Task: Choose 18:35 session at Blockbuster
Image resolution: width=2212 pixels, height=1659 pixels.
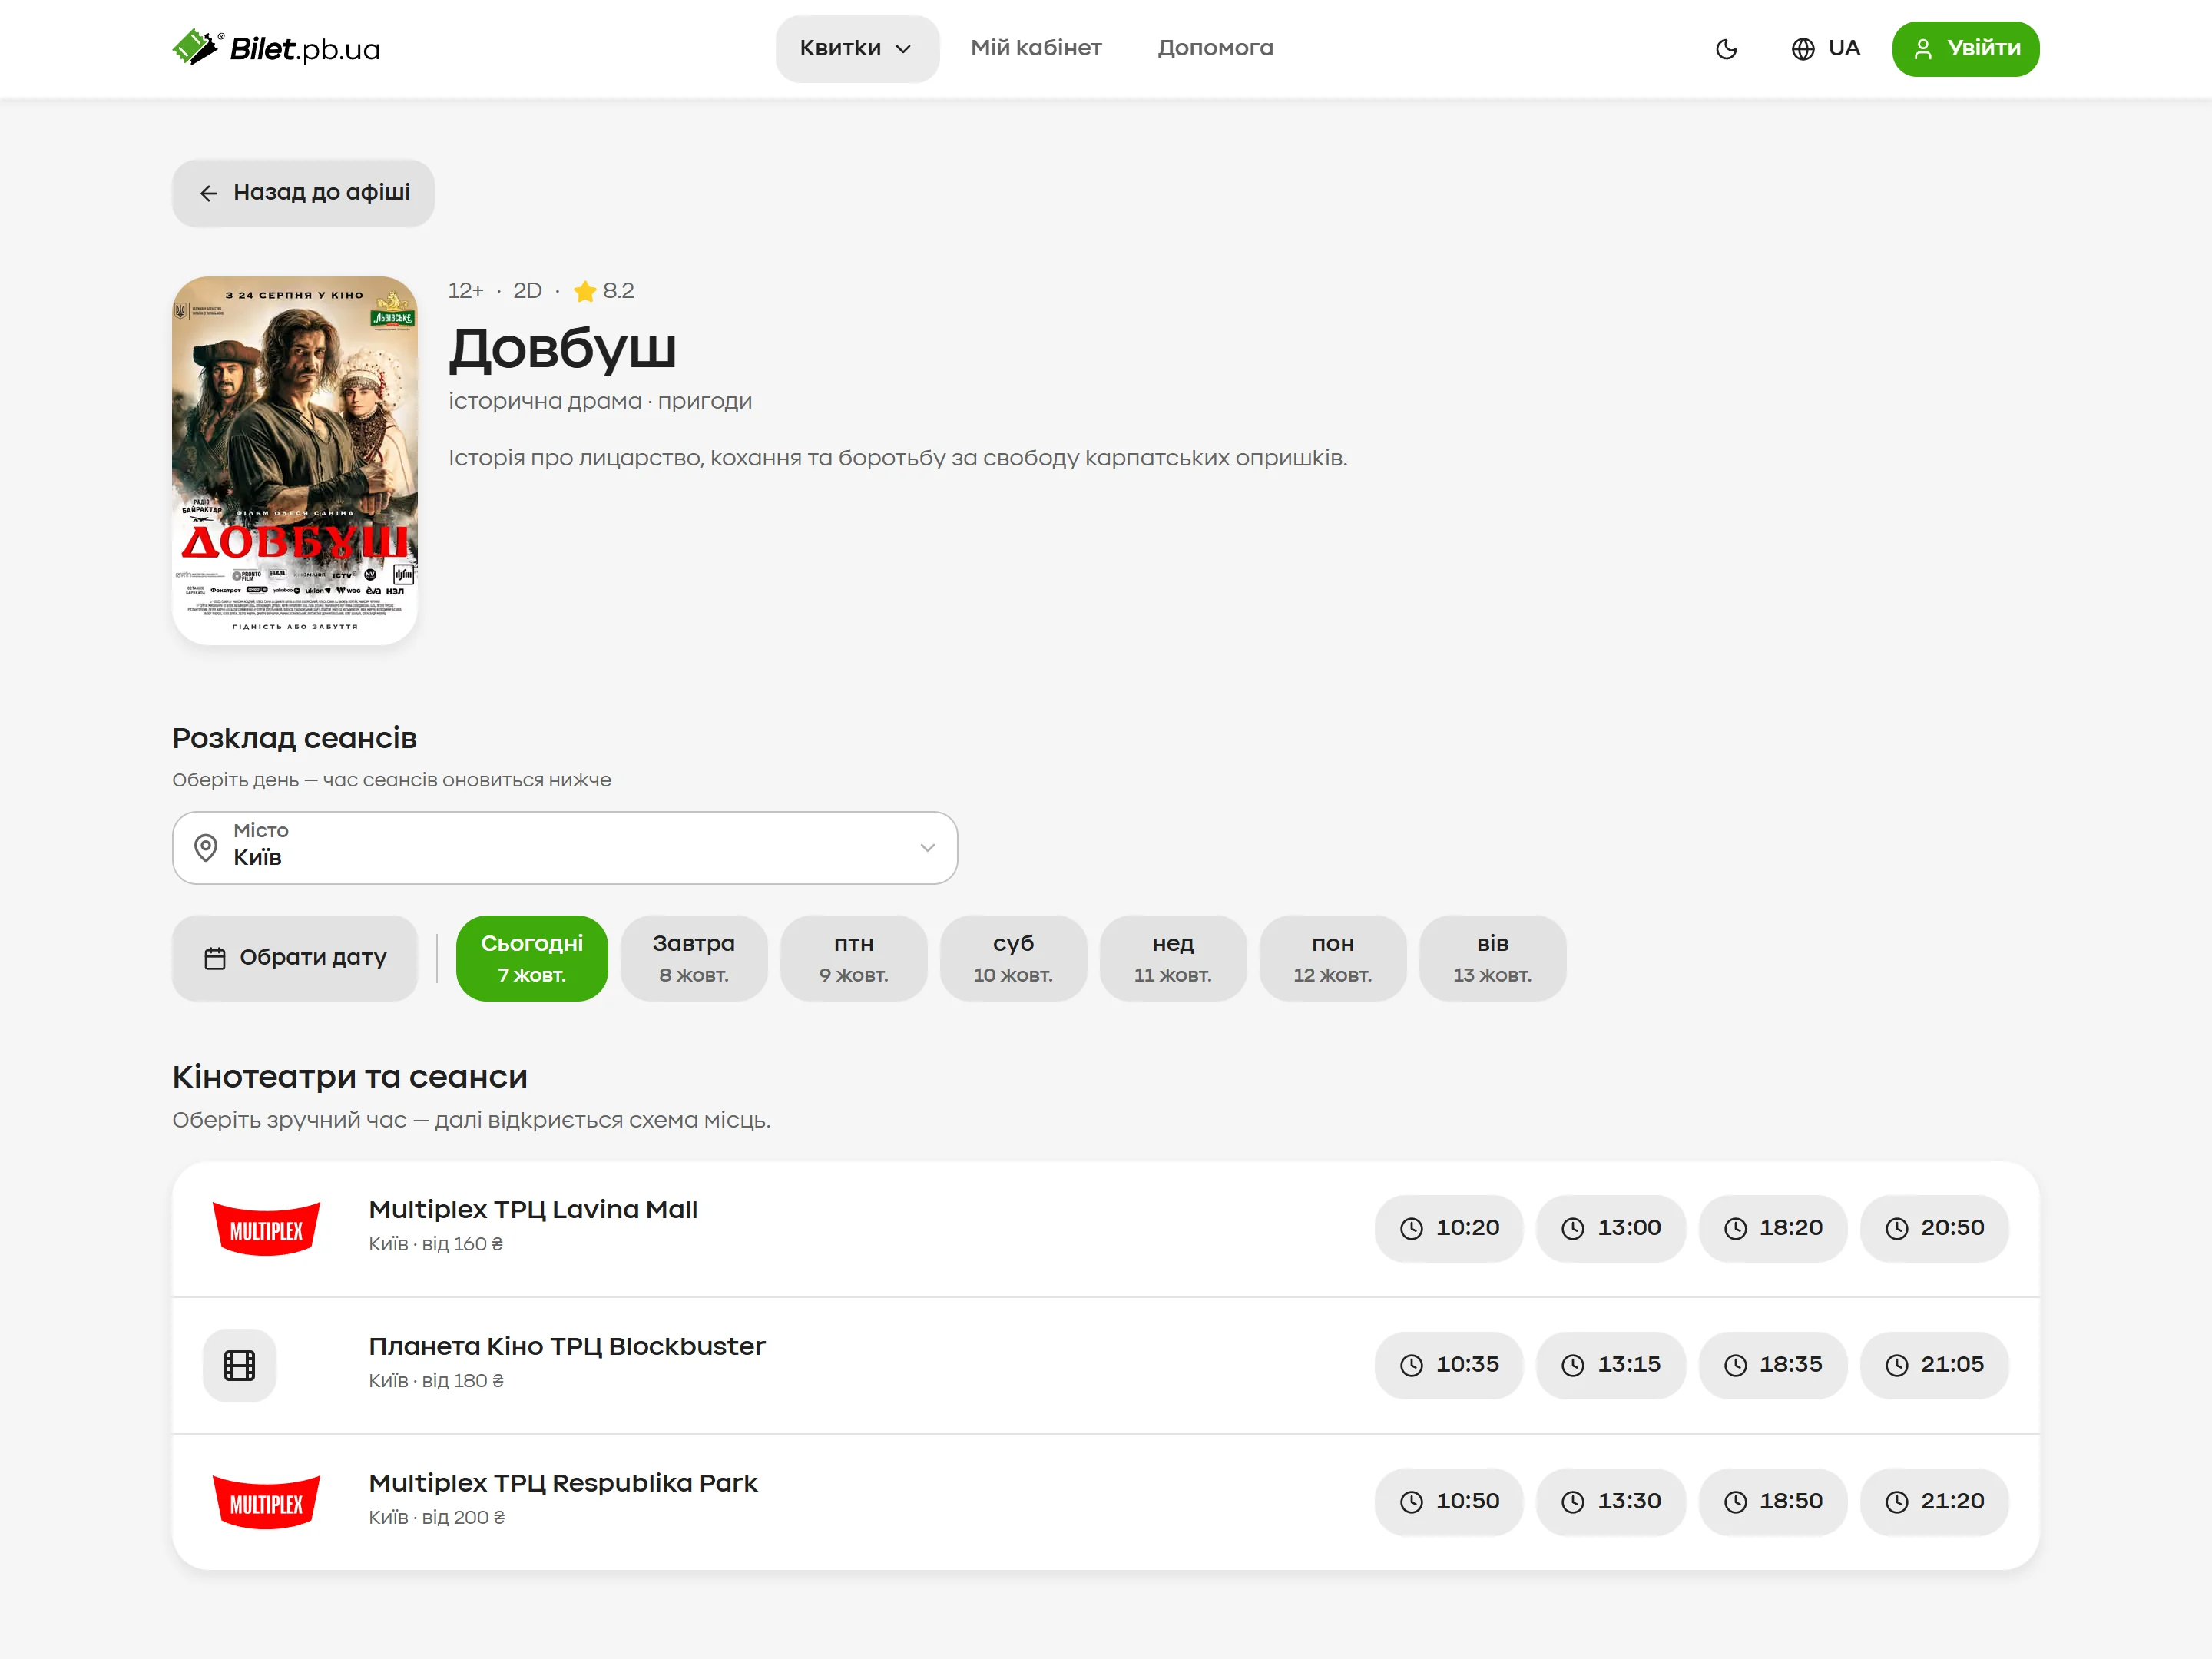Action: coord(1772,1366)
